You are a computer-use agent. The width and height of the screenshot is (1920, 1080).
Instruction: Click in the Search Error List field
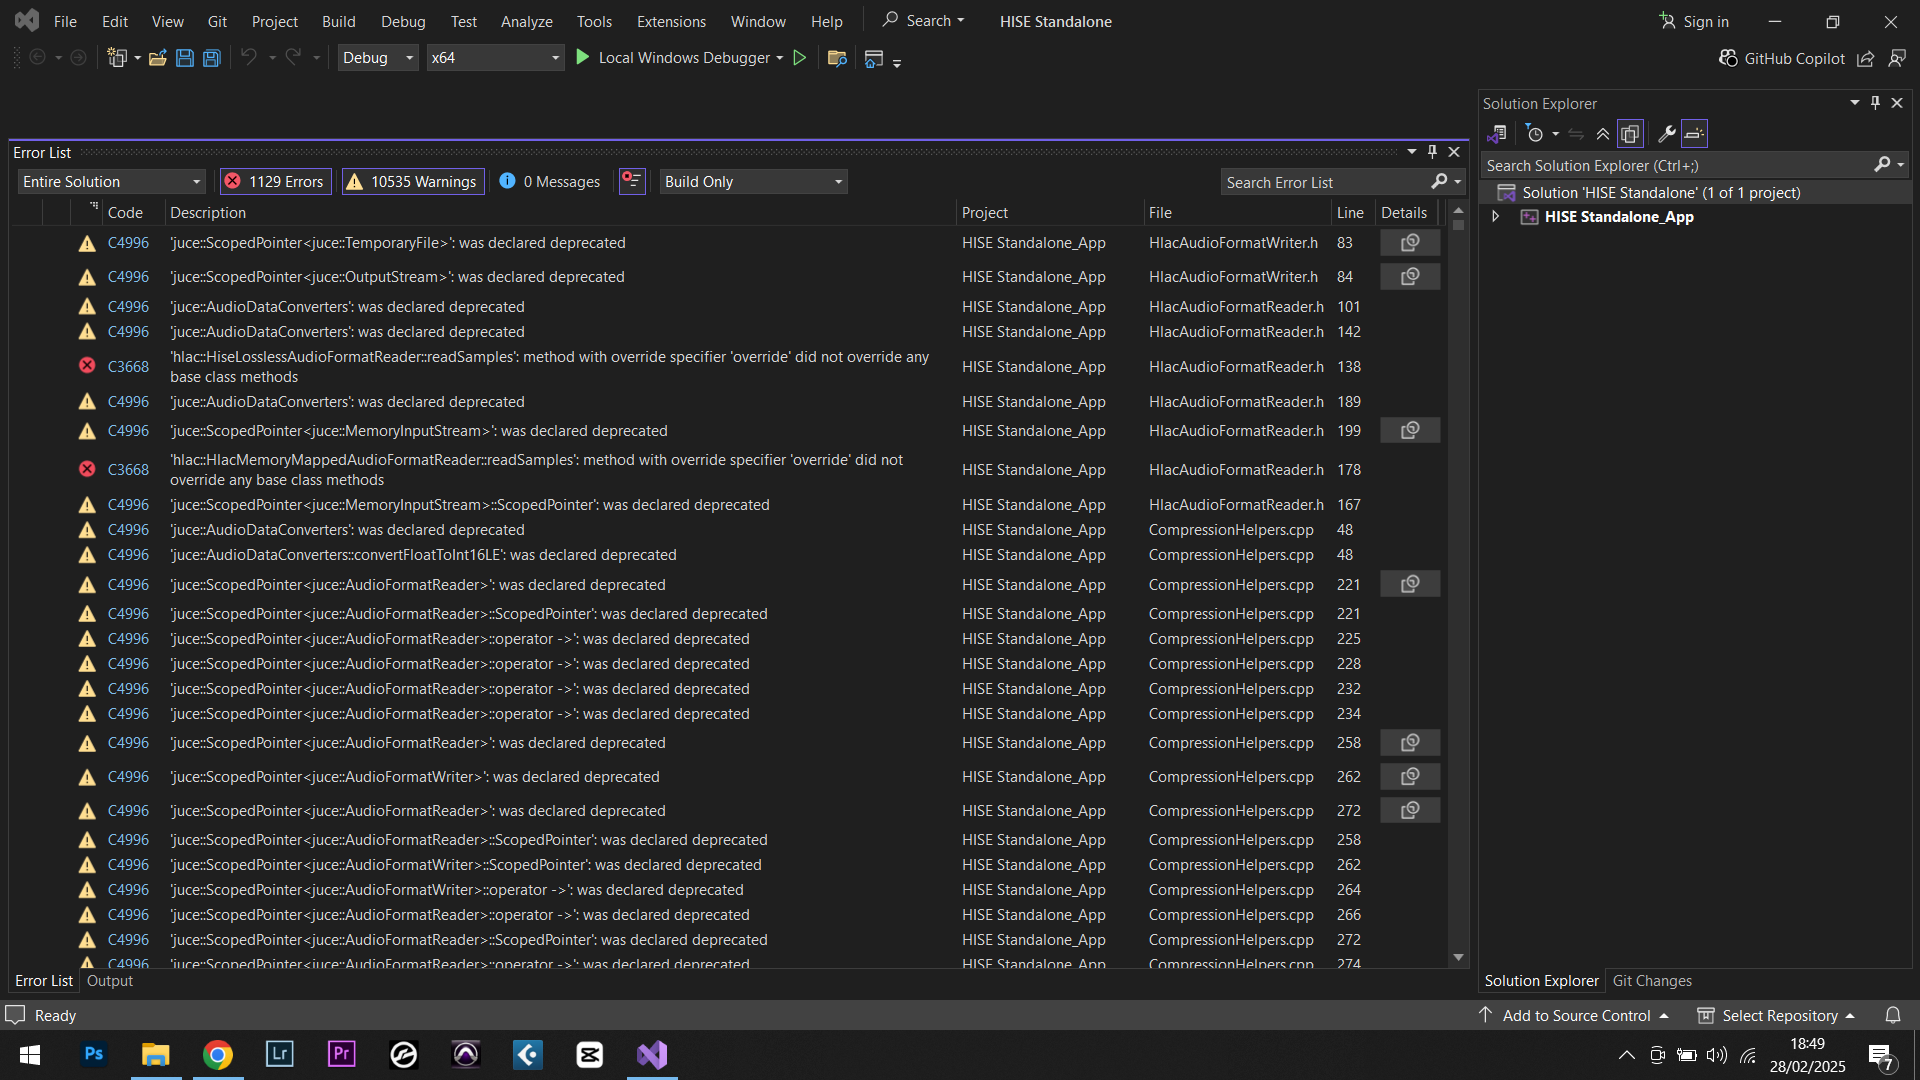pos(1325,182)
